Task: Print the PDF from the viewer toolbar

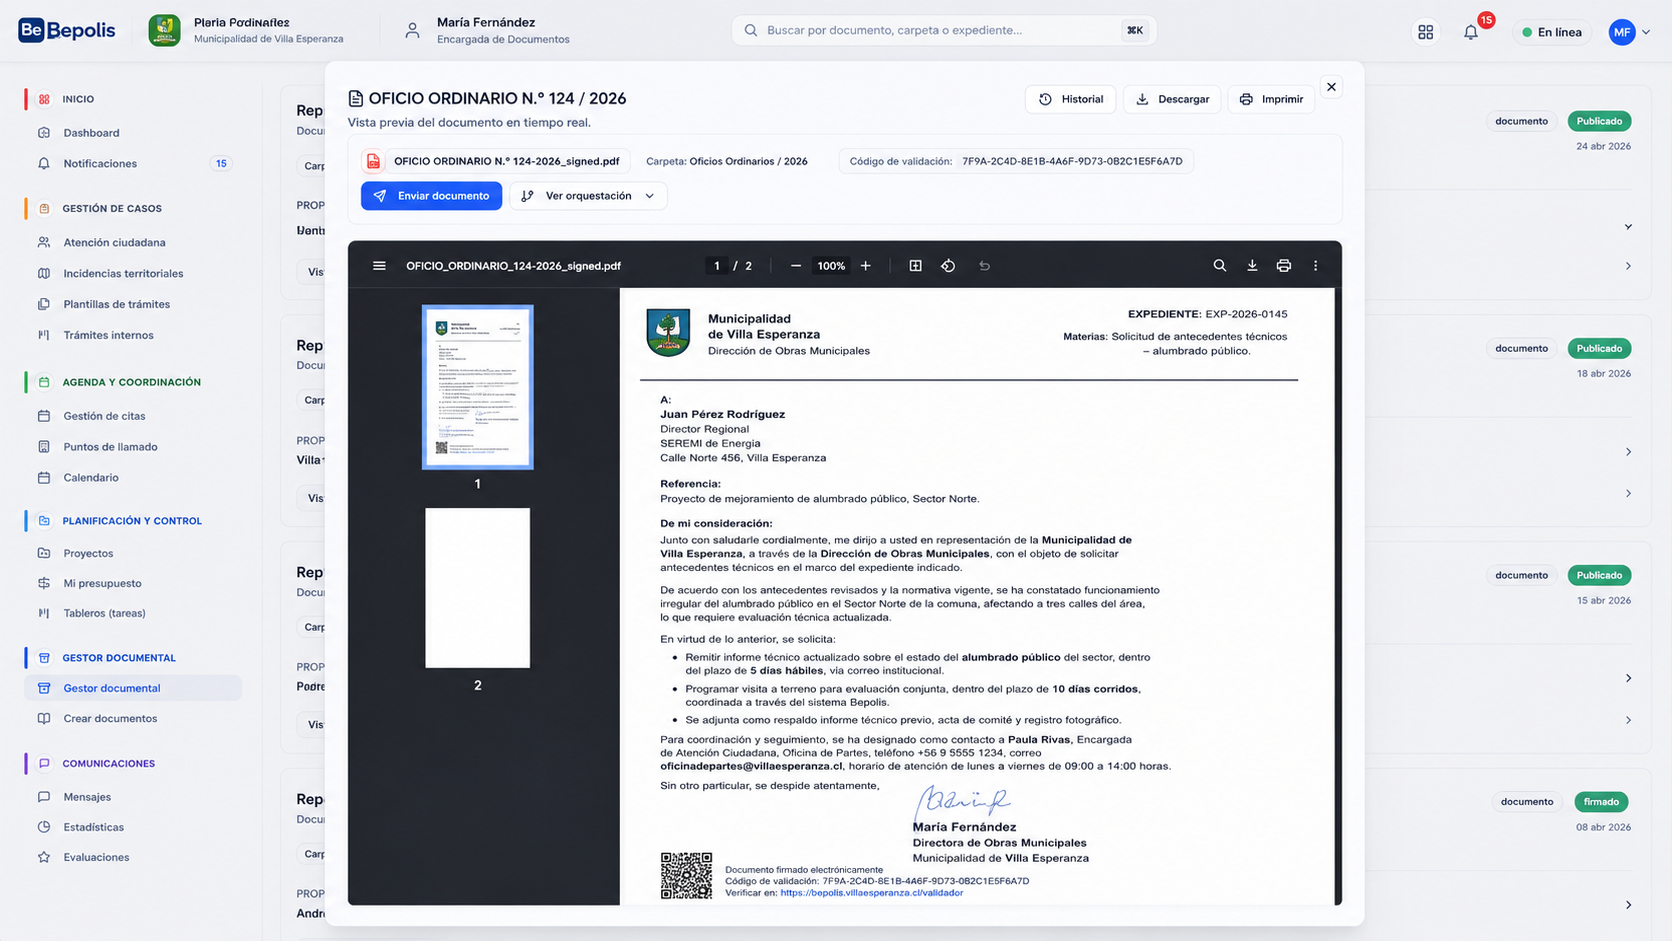Action: (x=1284, y=266)
